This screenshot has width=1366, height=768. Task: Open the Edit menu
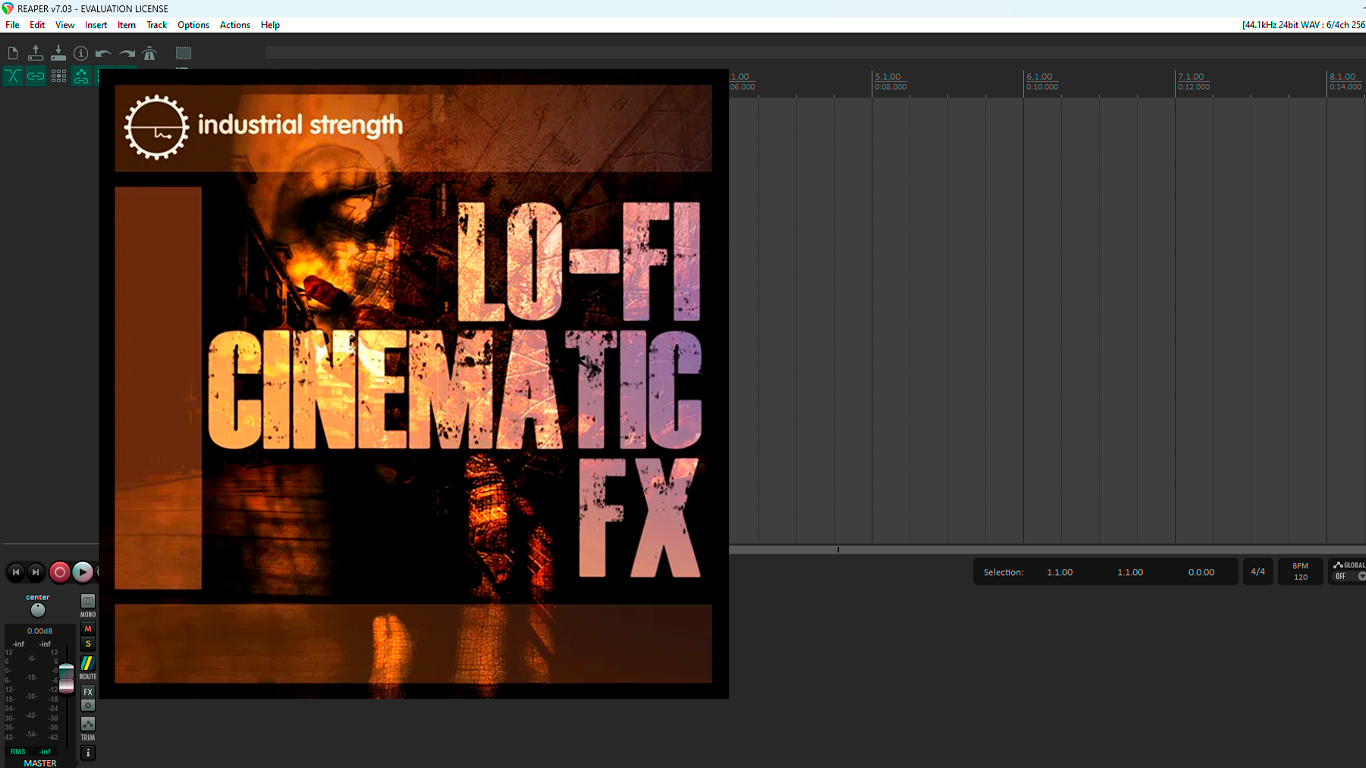(x=37, y=25)
